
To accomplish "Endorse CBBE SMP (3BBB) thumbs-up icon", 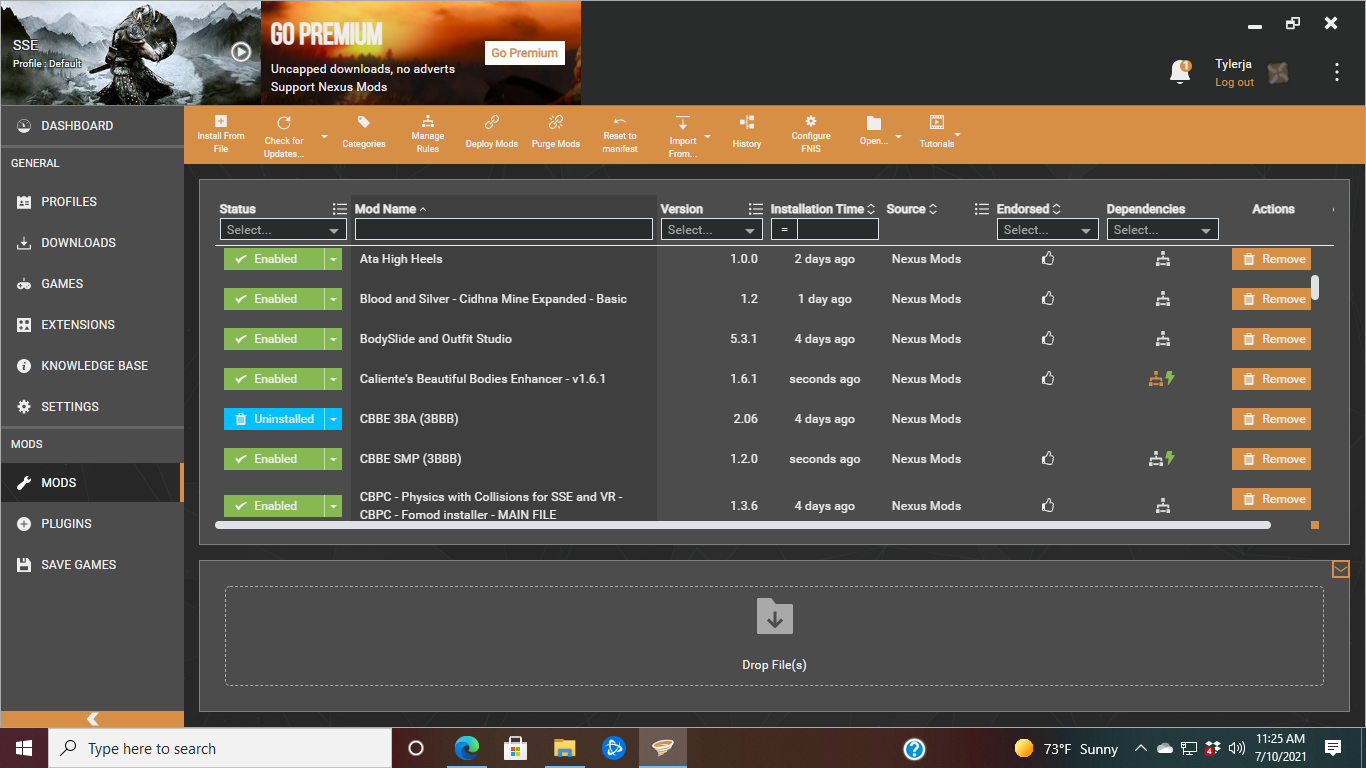I will click(x=1048, y=459).
